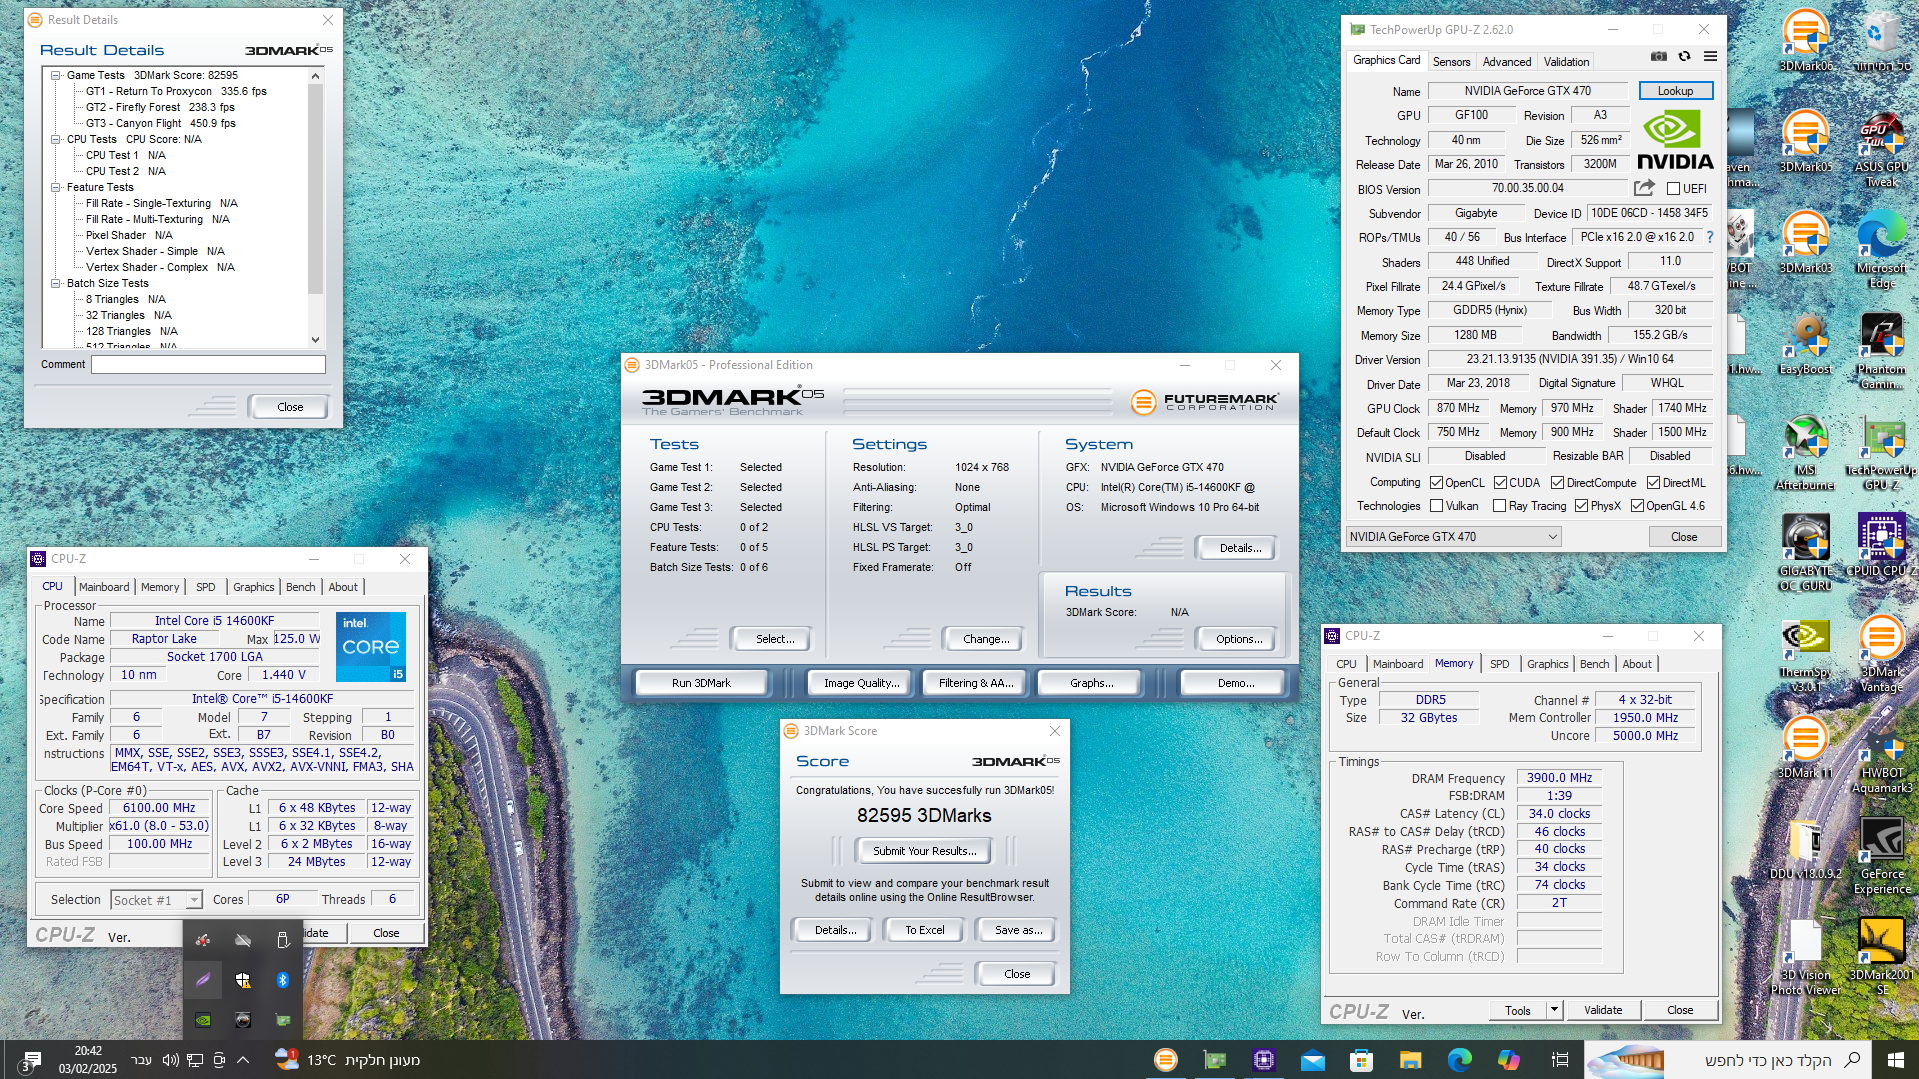This screenshot has height=1079, width=1919.
Task: Click Submit Your Results button
Action: [924, 851]
